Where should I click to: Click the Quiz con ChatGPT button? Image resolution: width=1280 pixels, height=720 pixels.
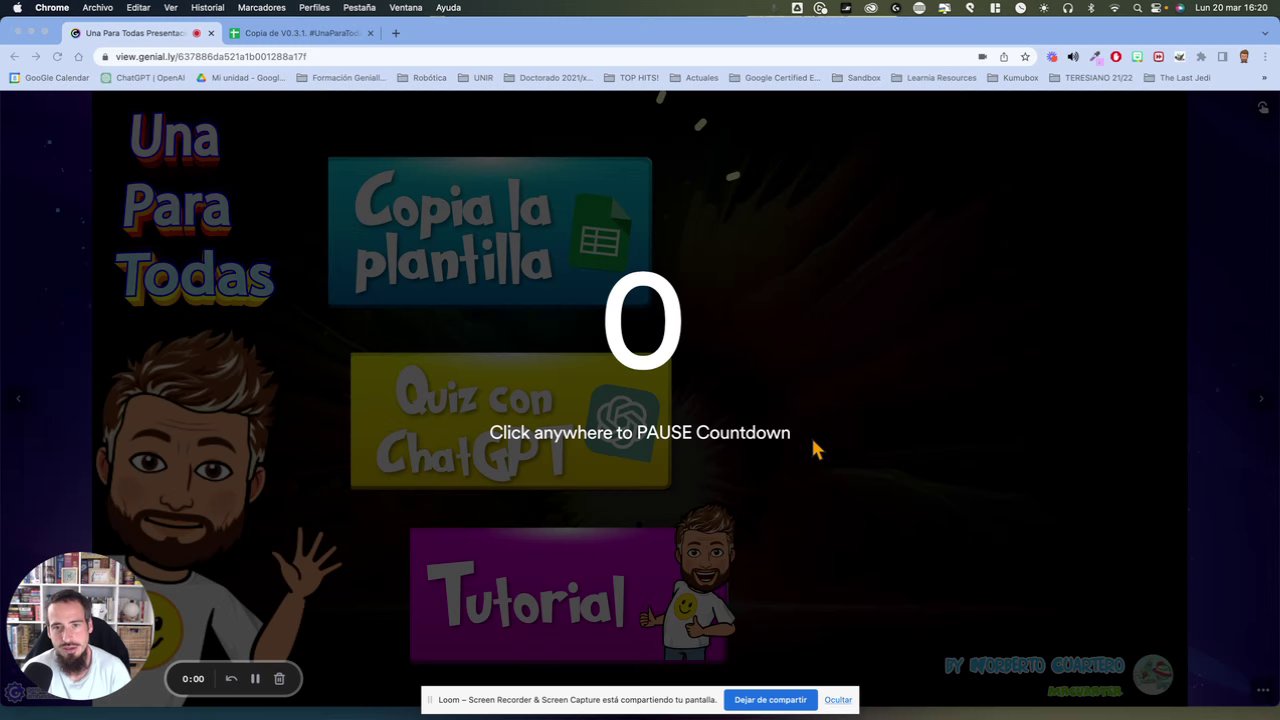tap(510, 420)
